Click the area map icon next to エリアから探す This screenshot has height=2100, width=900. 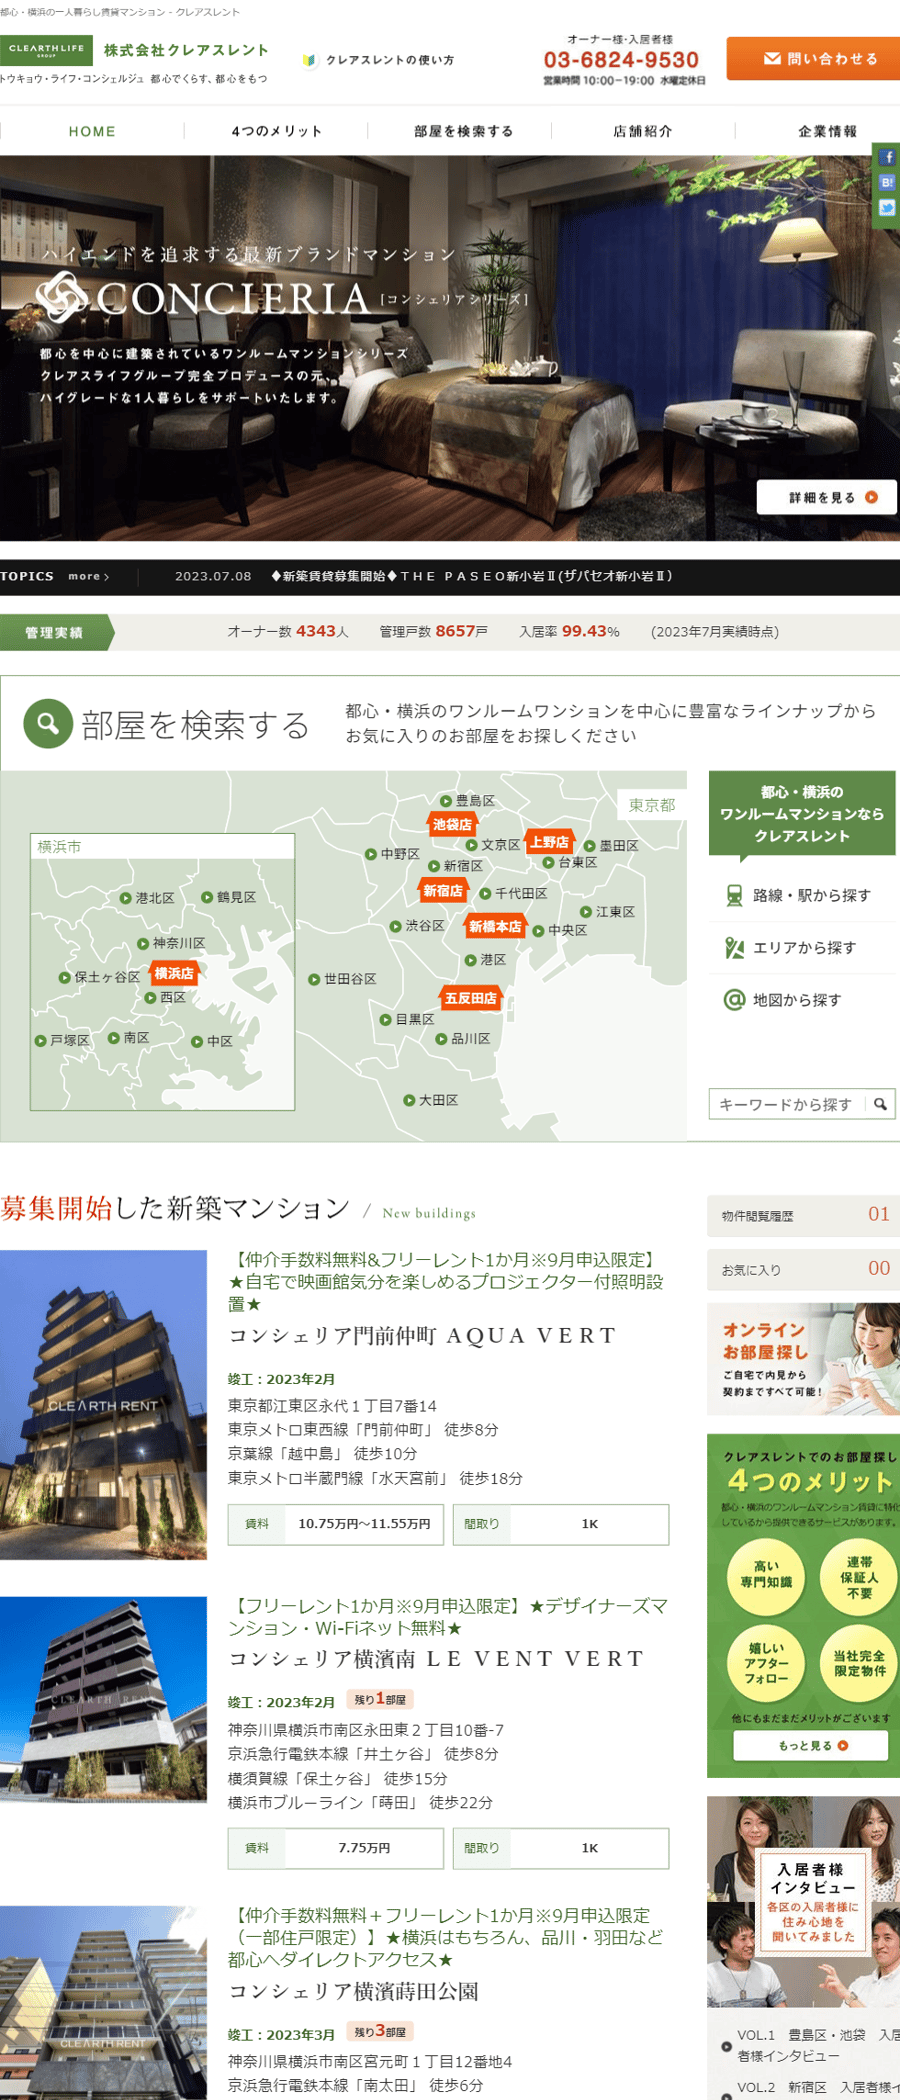click(734, 947)
